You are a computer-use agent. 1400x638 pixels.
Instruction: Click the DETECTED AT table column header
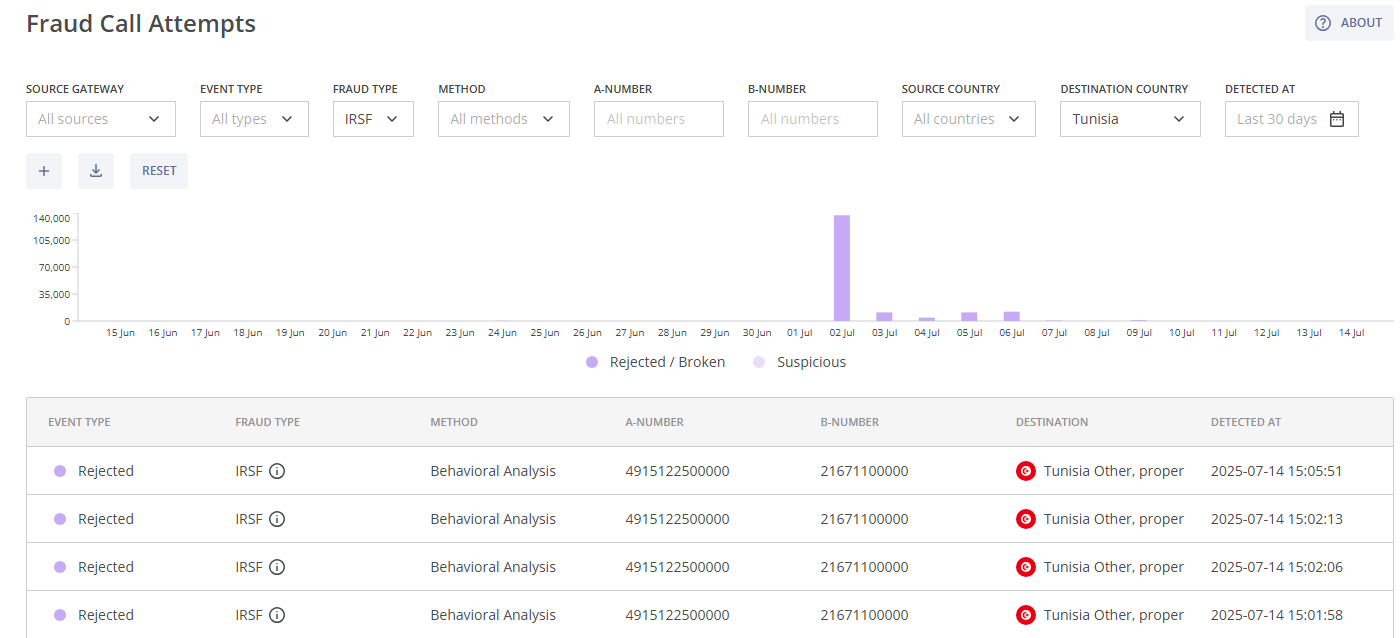[1245, 421]
